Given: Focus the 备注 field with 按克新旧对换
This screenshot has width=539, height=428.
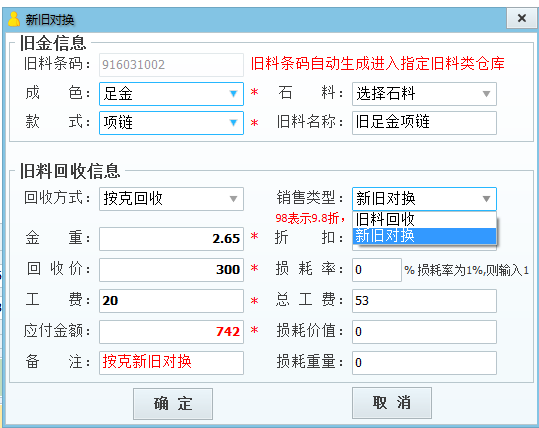Looking at the screenshot, I should tap(171, 363).
